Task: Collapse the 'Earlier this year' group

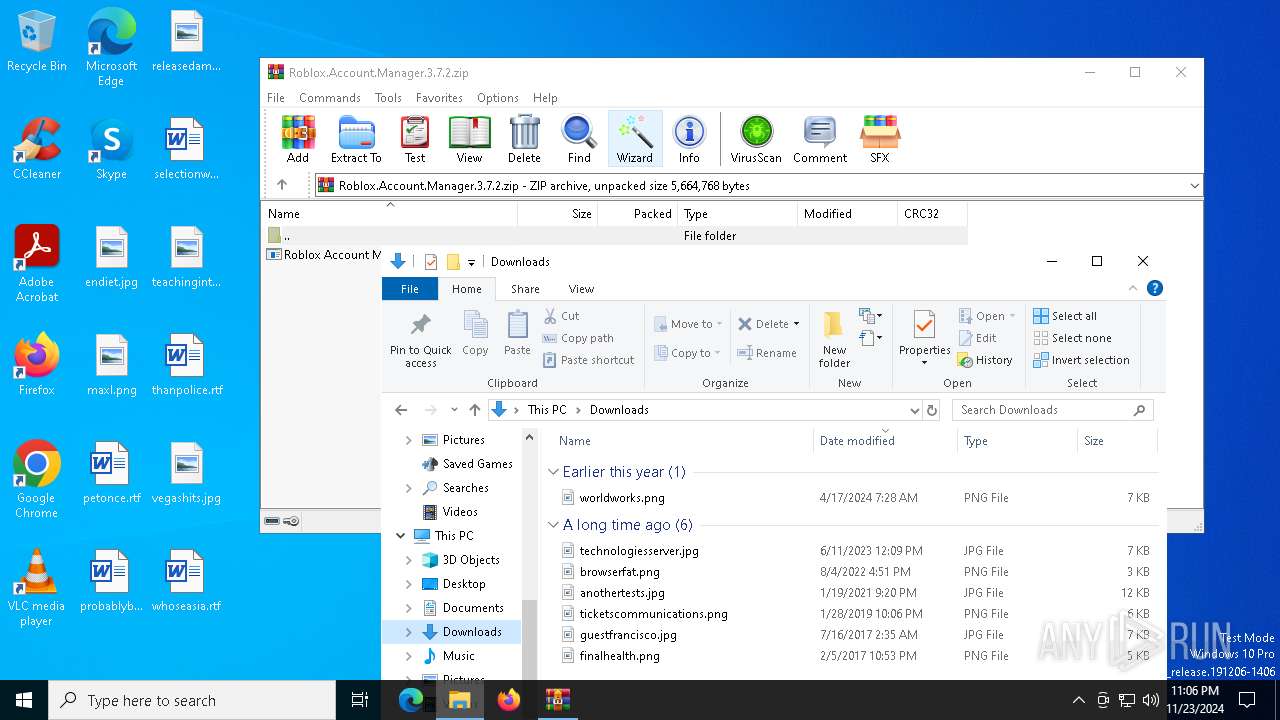Action: pos(553,472)
